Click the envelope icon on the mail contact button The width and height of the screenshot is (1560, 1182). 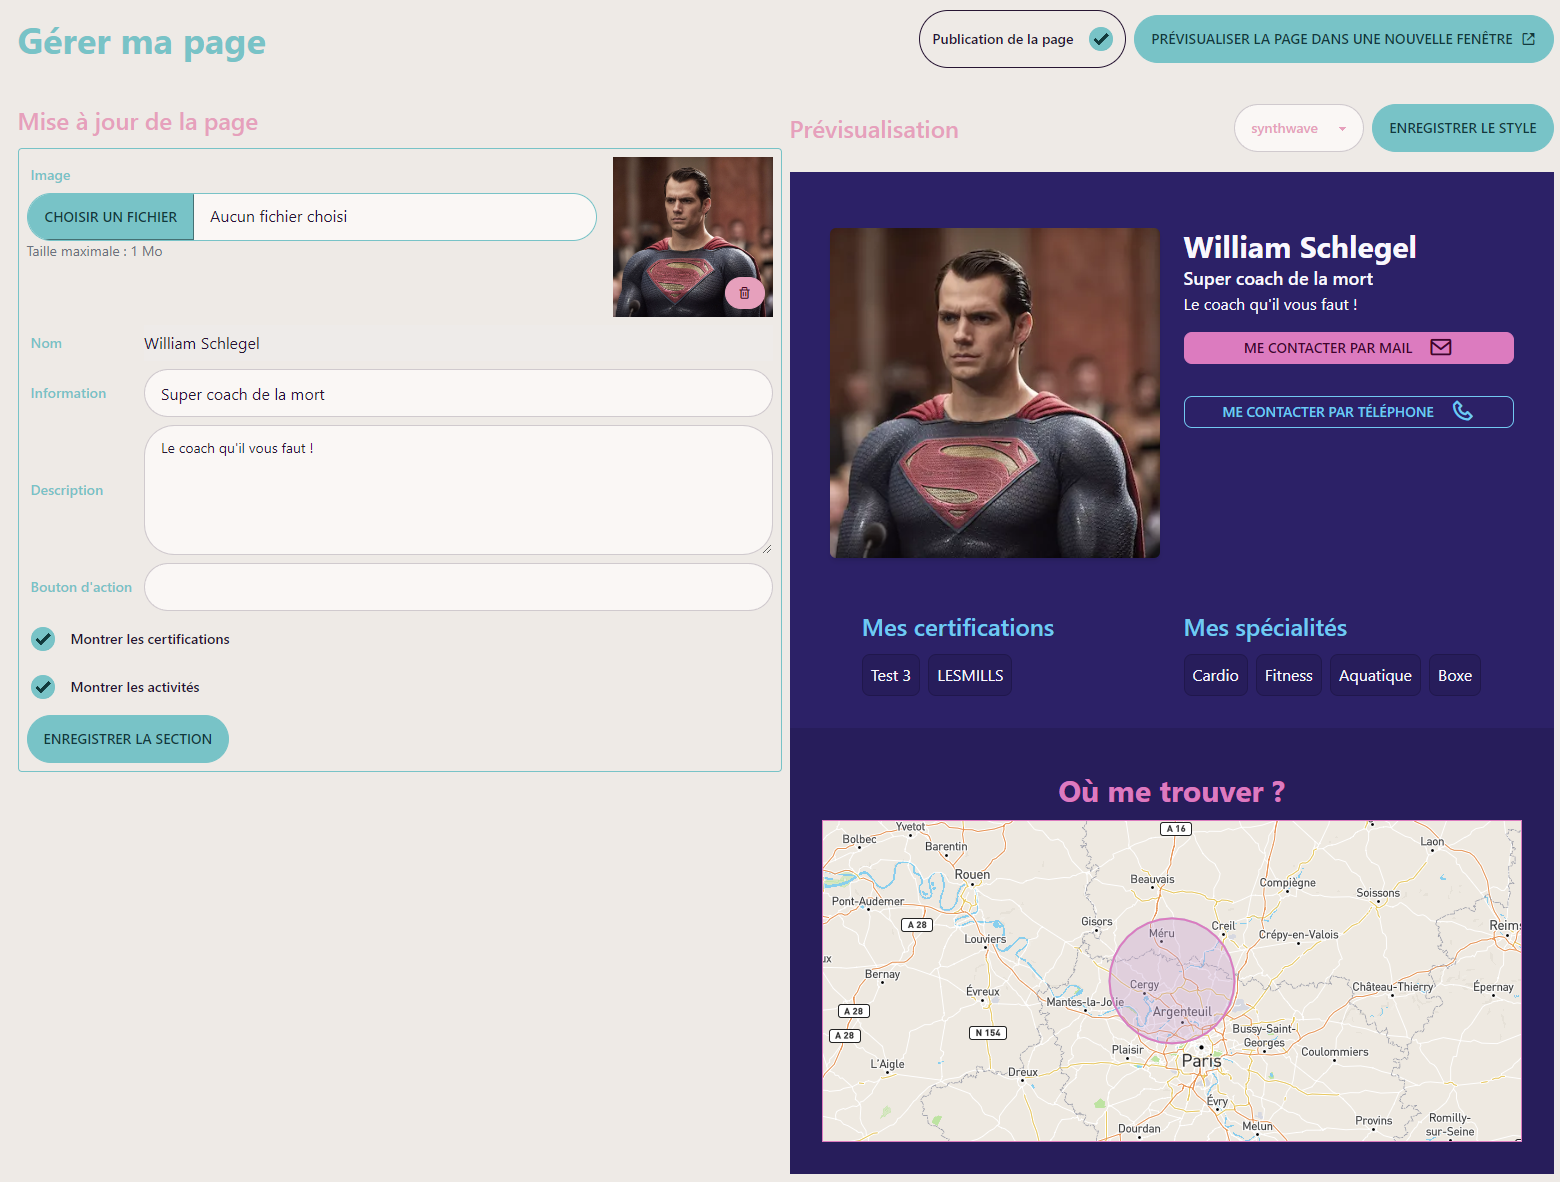tap(1441, 347)
